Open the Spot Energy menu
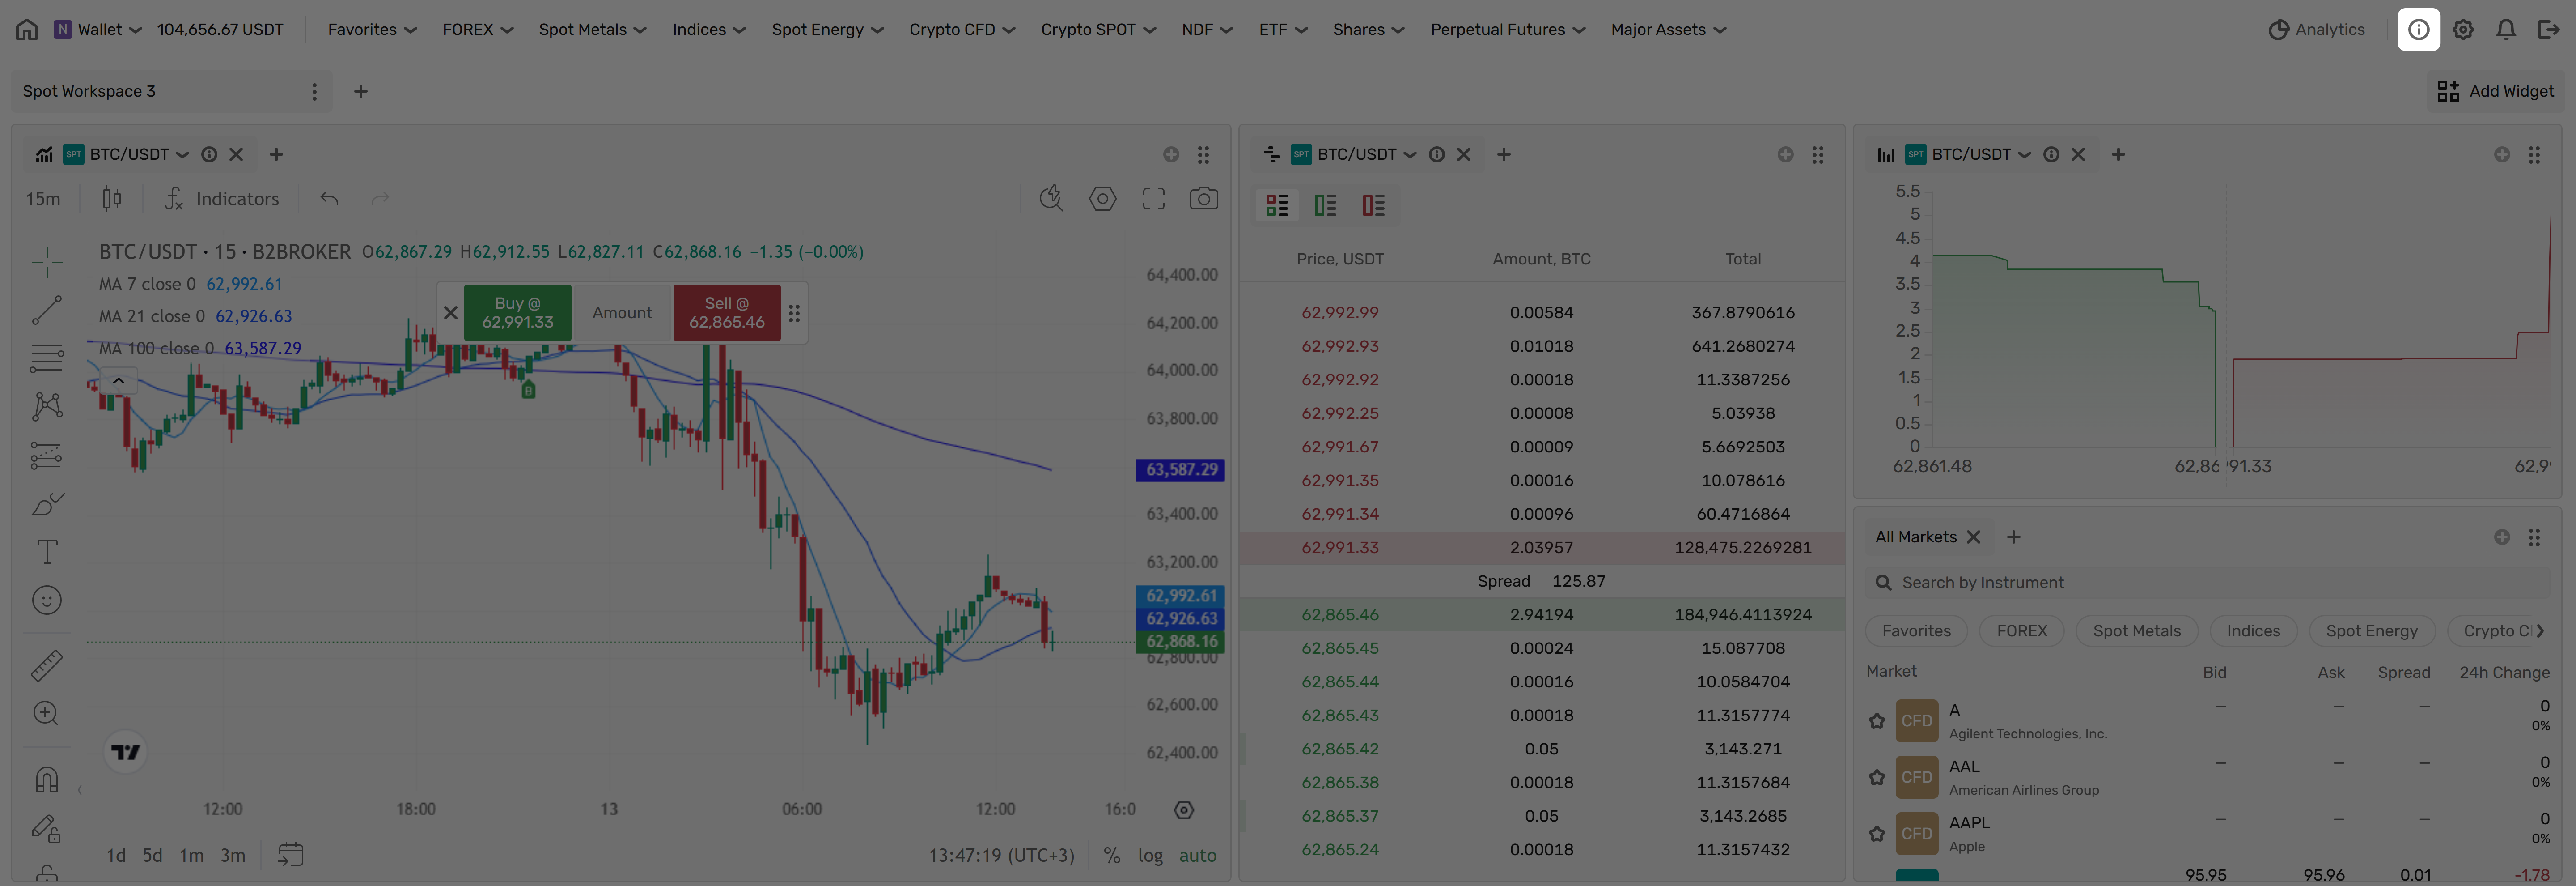Image resolution: width=2576 pixels, height=886 pixels. tap(827, 29)
